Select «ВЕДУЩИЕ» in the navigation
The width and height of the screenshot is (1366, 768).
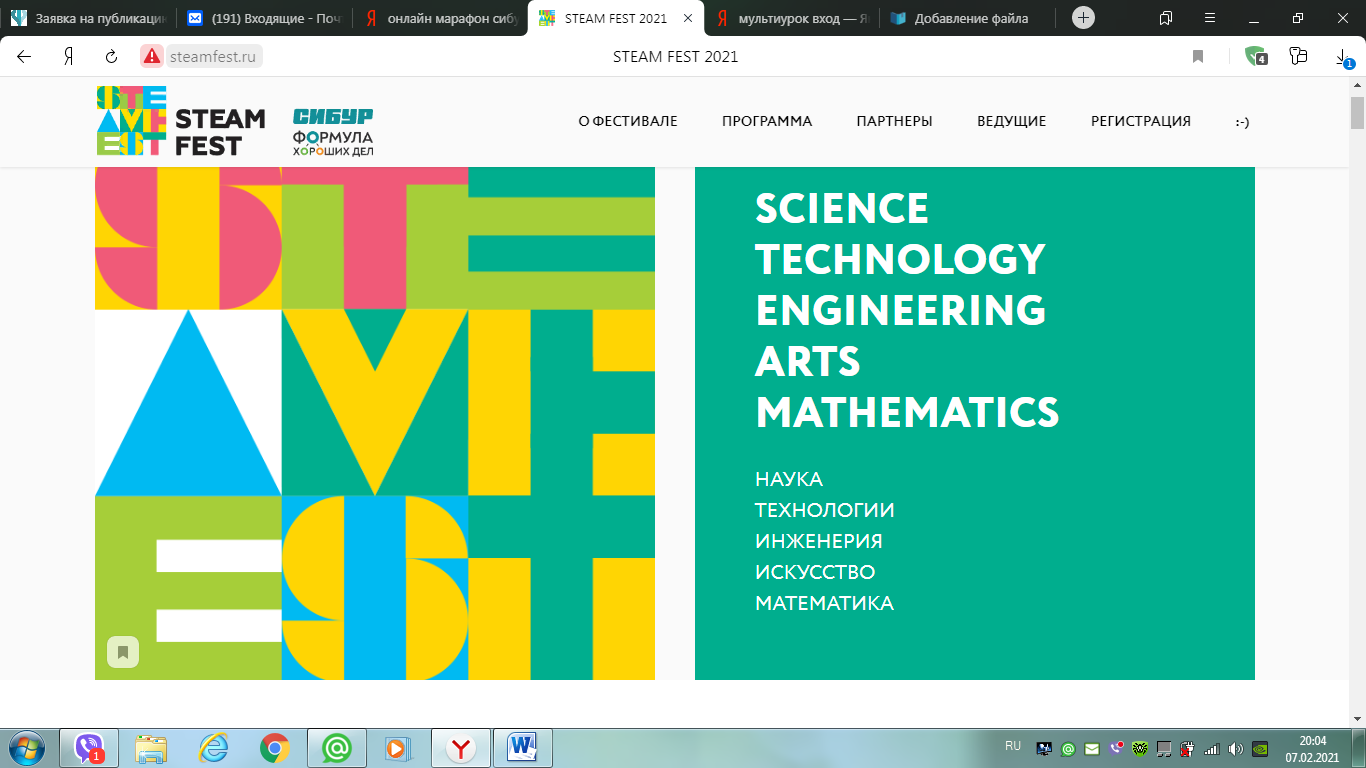click(1011, 121)
